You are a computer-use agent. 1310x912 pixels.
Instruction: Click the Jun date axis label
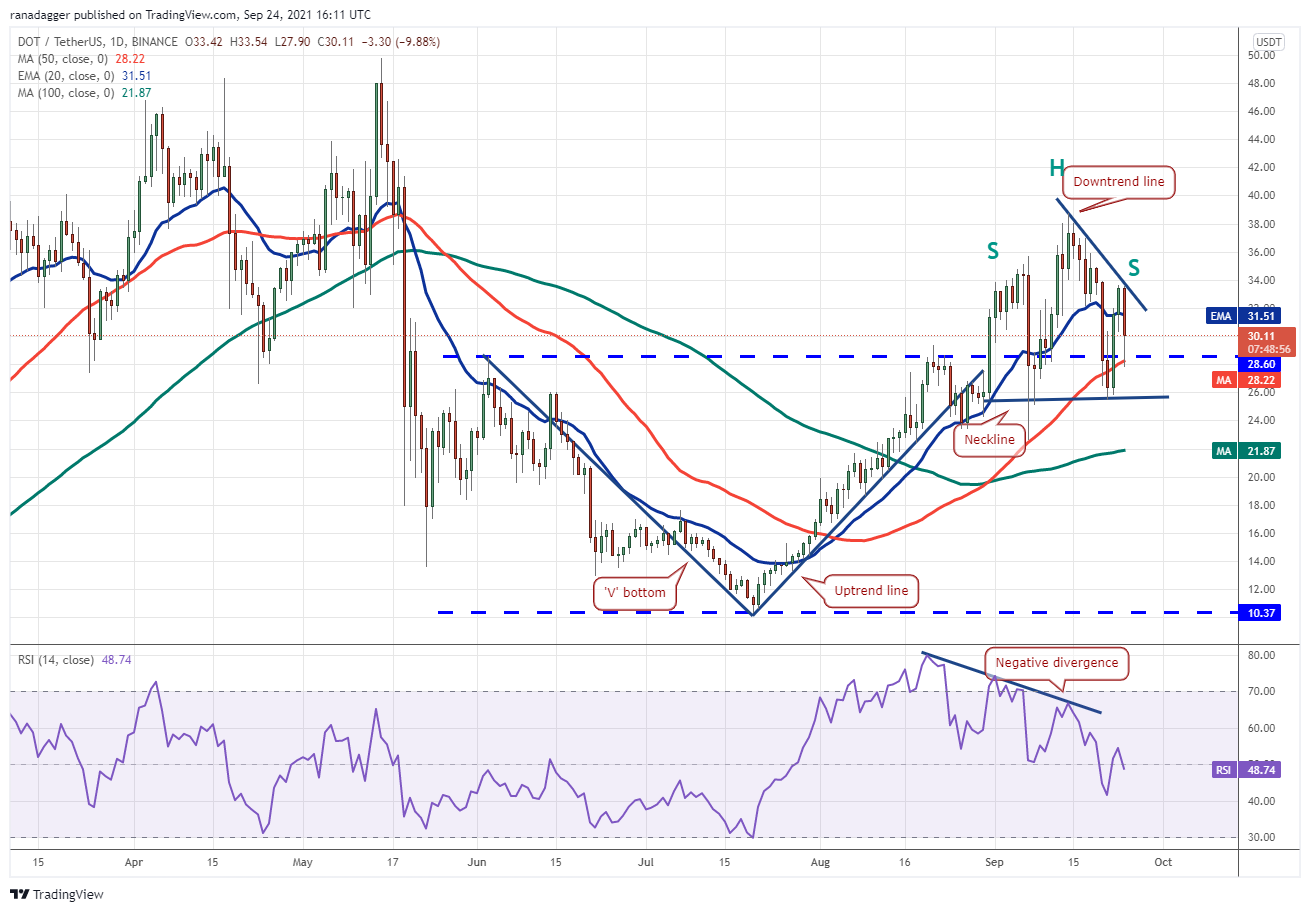477,861
